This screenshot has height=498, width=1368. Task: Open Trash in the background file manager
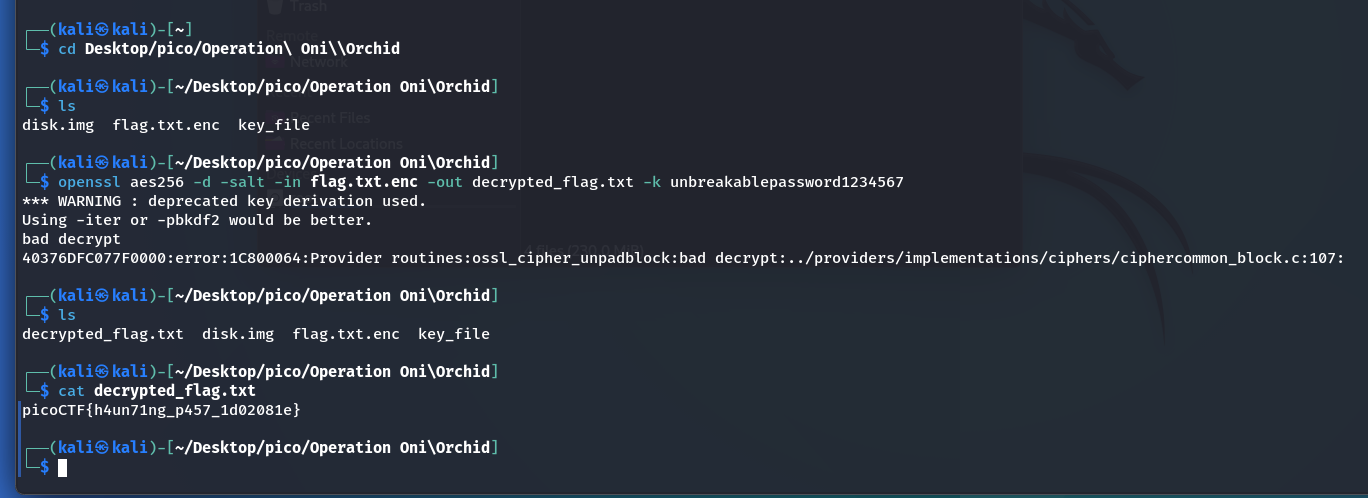tap(307, 6)
